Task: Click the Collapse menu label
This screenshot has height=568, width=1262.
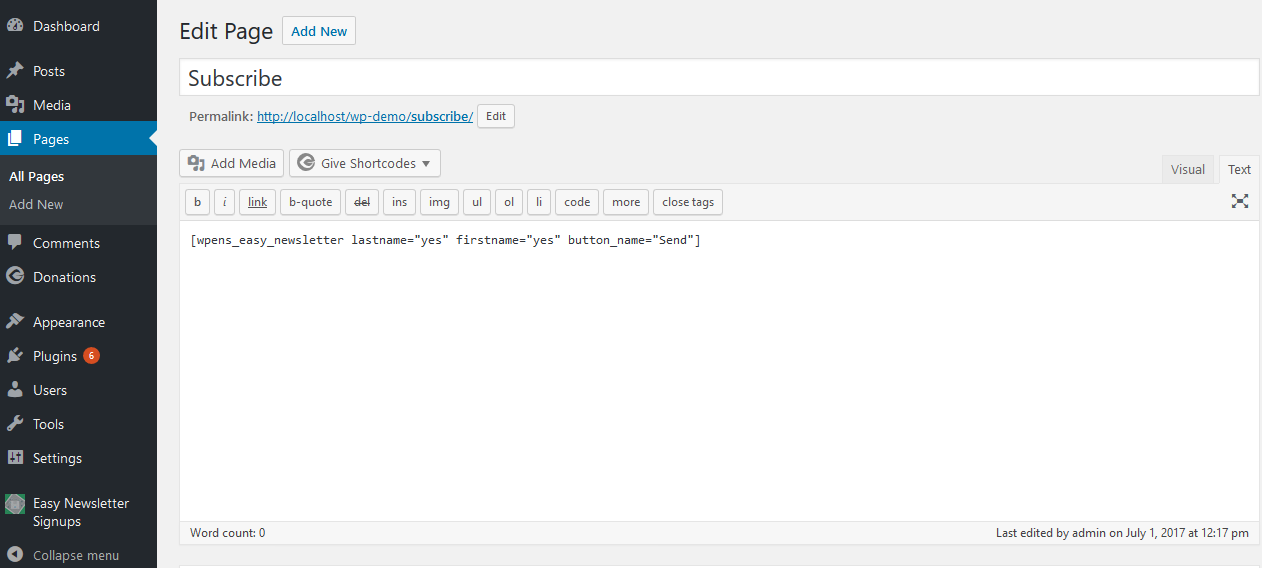Action: point(76,555)
